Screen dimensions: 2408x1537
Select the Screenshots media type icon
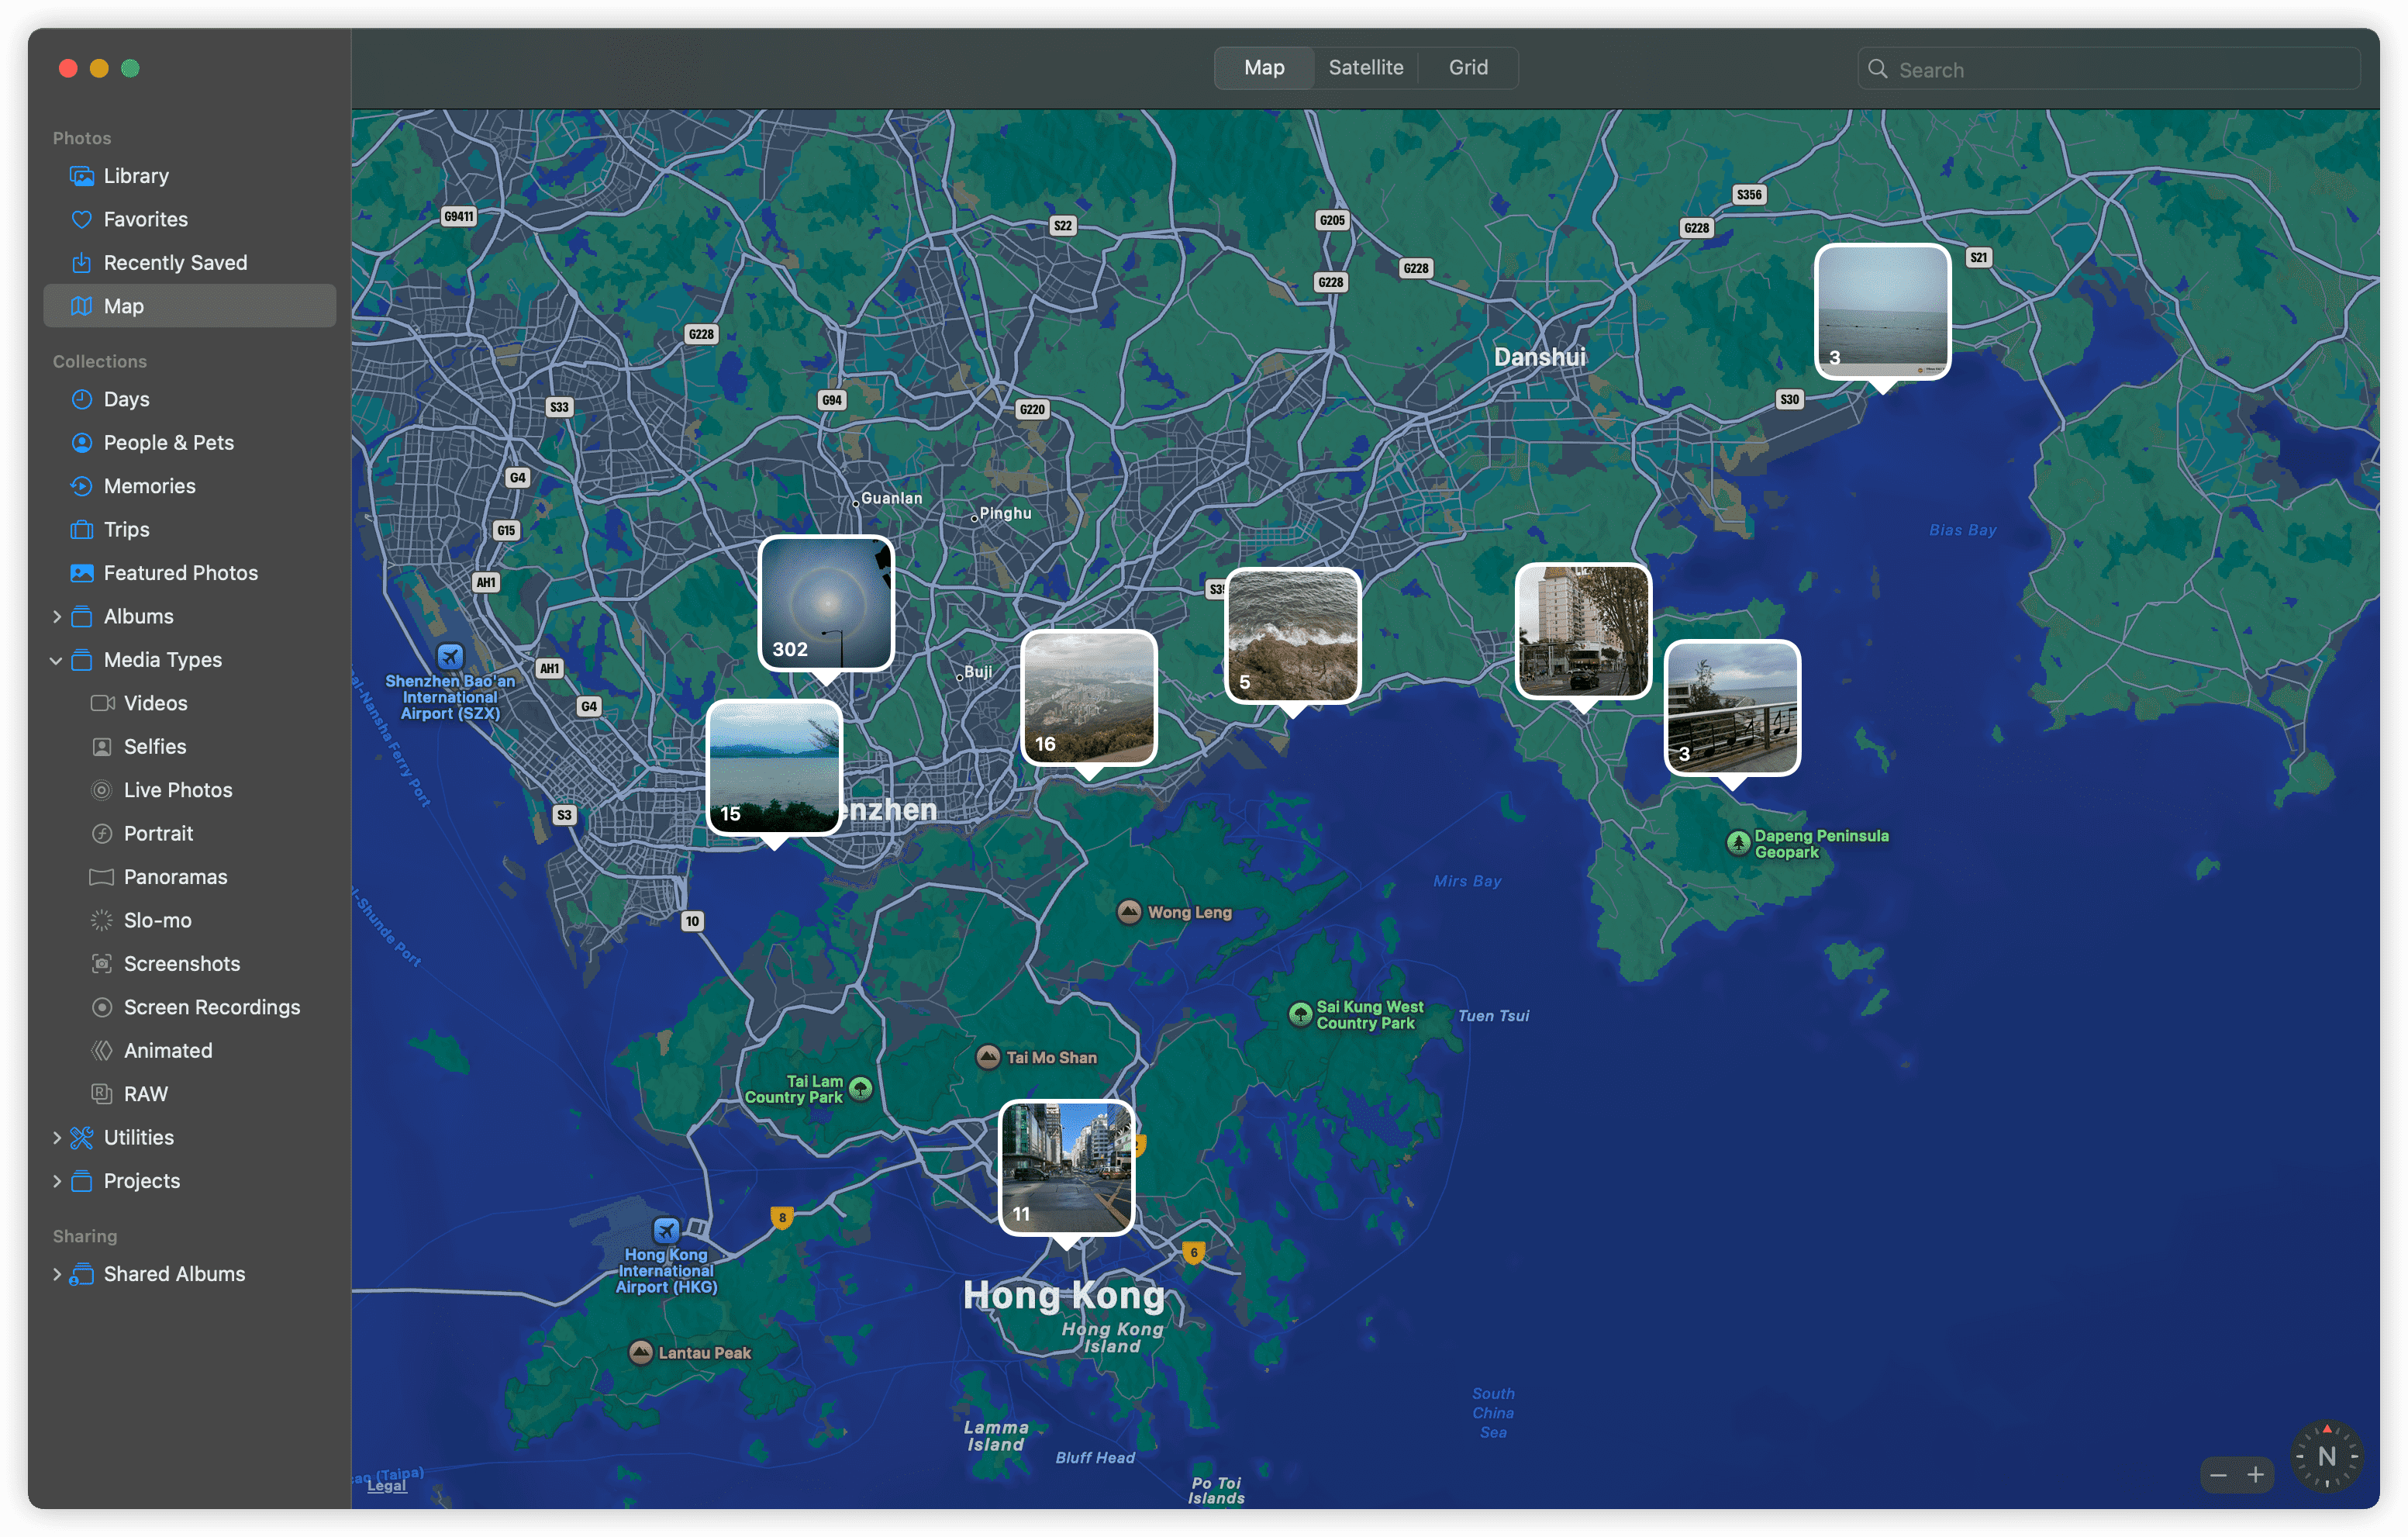click(x=102, y=963)
